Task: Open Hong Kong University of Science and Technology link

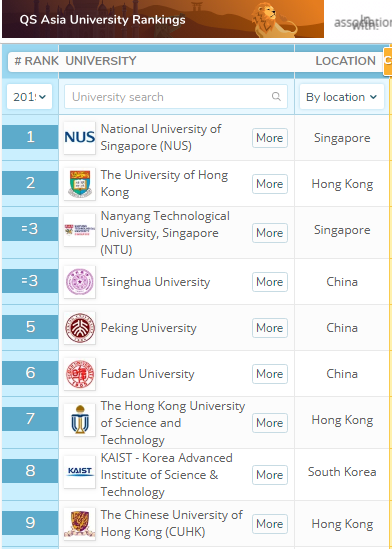Action: [x=173, y=423]
